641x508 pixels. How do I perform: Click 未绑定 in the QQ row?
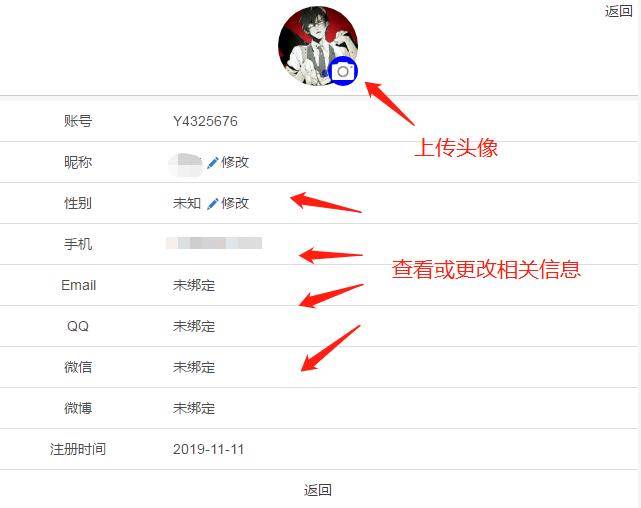click(x=194, y=326)
